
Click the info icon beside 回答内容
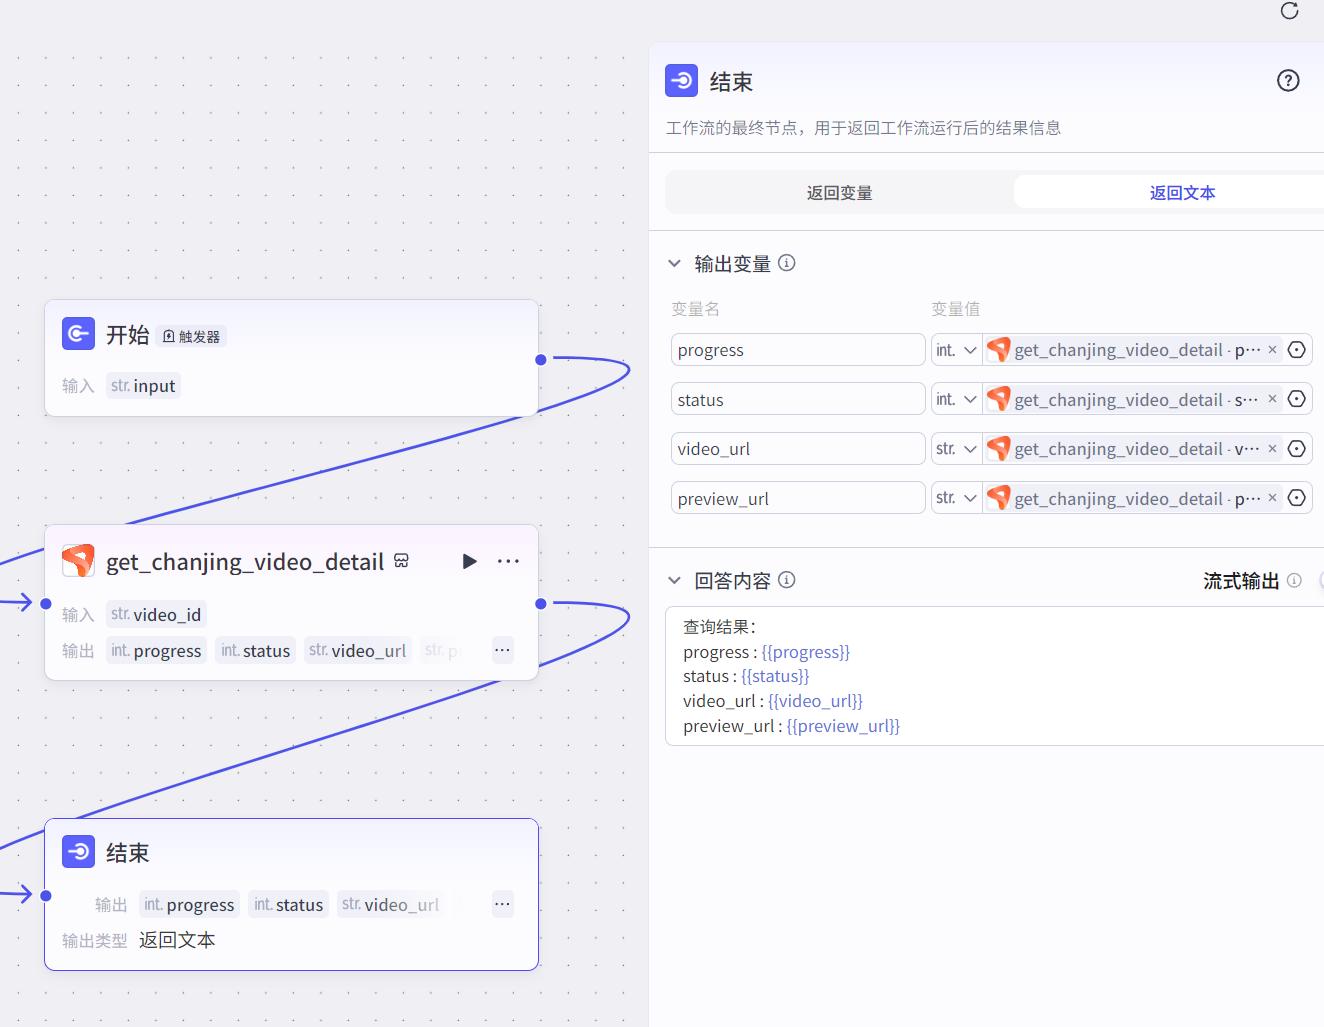point(787,580)
